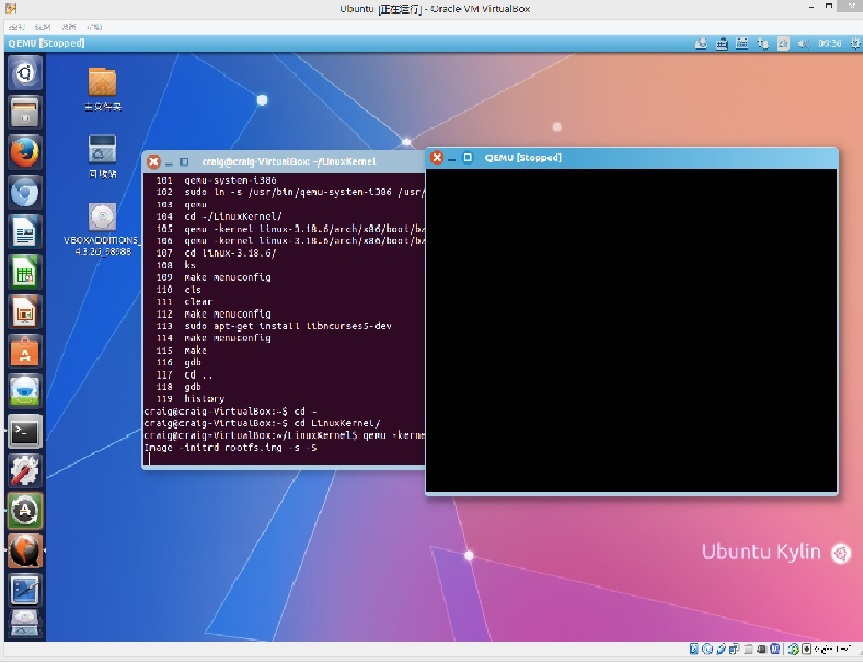Open the user indicator in top panel
The width and height of the screenshot is (863, 663).
(701, 43)
